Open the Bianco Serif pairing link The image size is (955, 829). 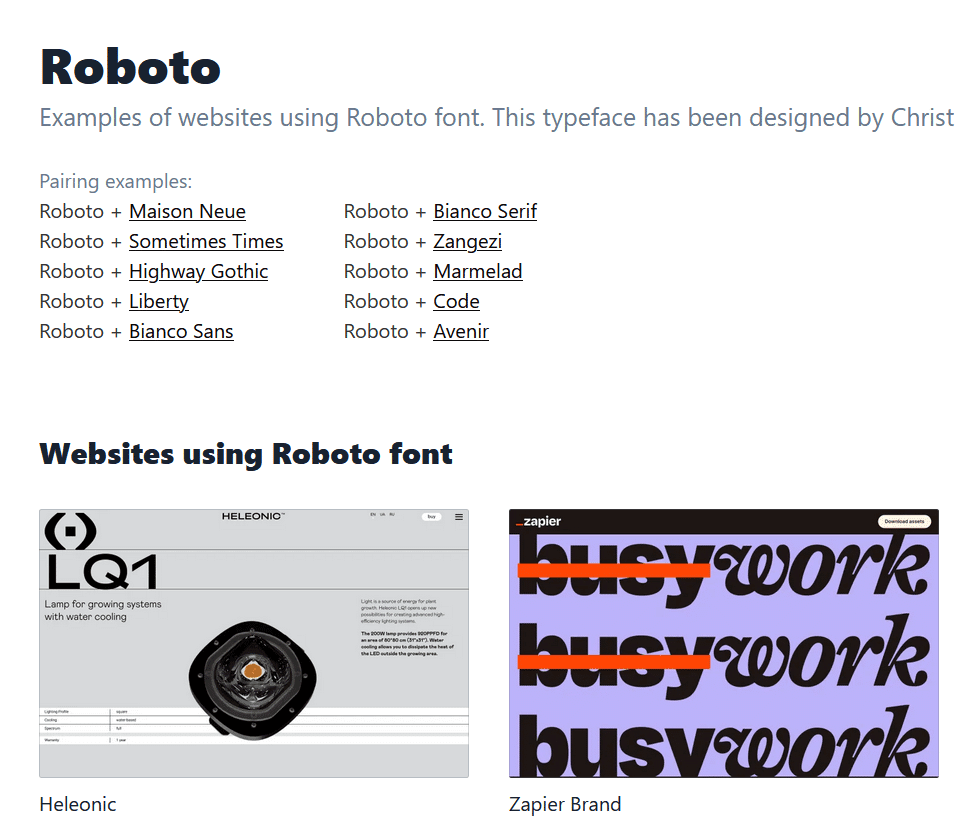tap(485, 211)
